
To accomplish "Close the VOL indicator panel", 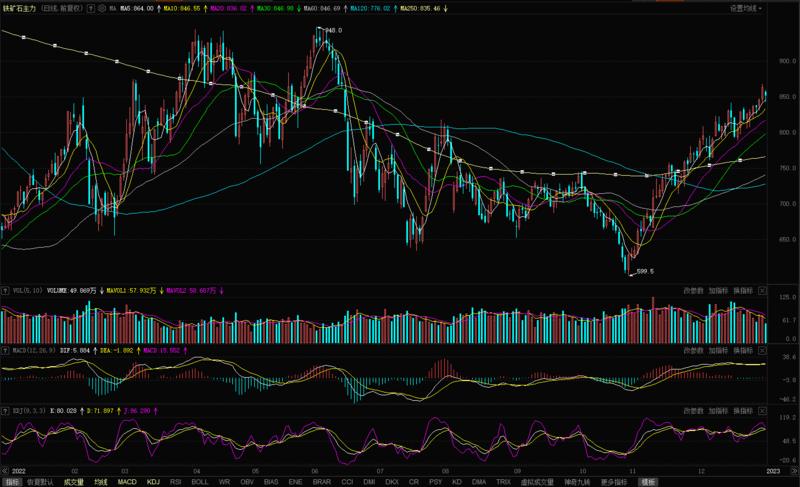I will 762,291.
